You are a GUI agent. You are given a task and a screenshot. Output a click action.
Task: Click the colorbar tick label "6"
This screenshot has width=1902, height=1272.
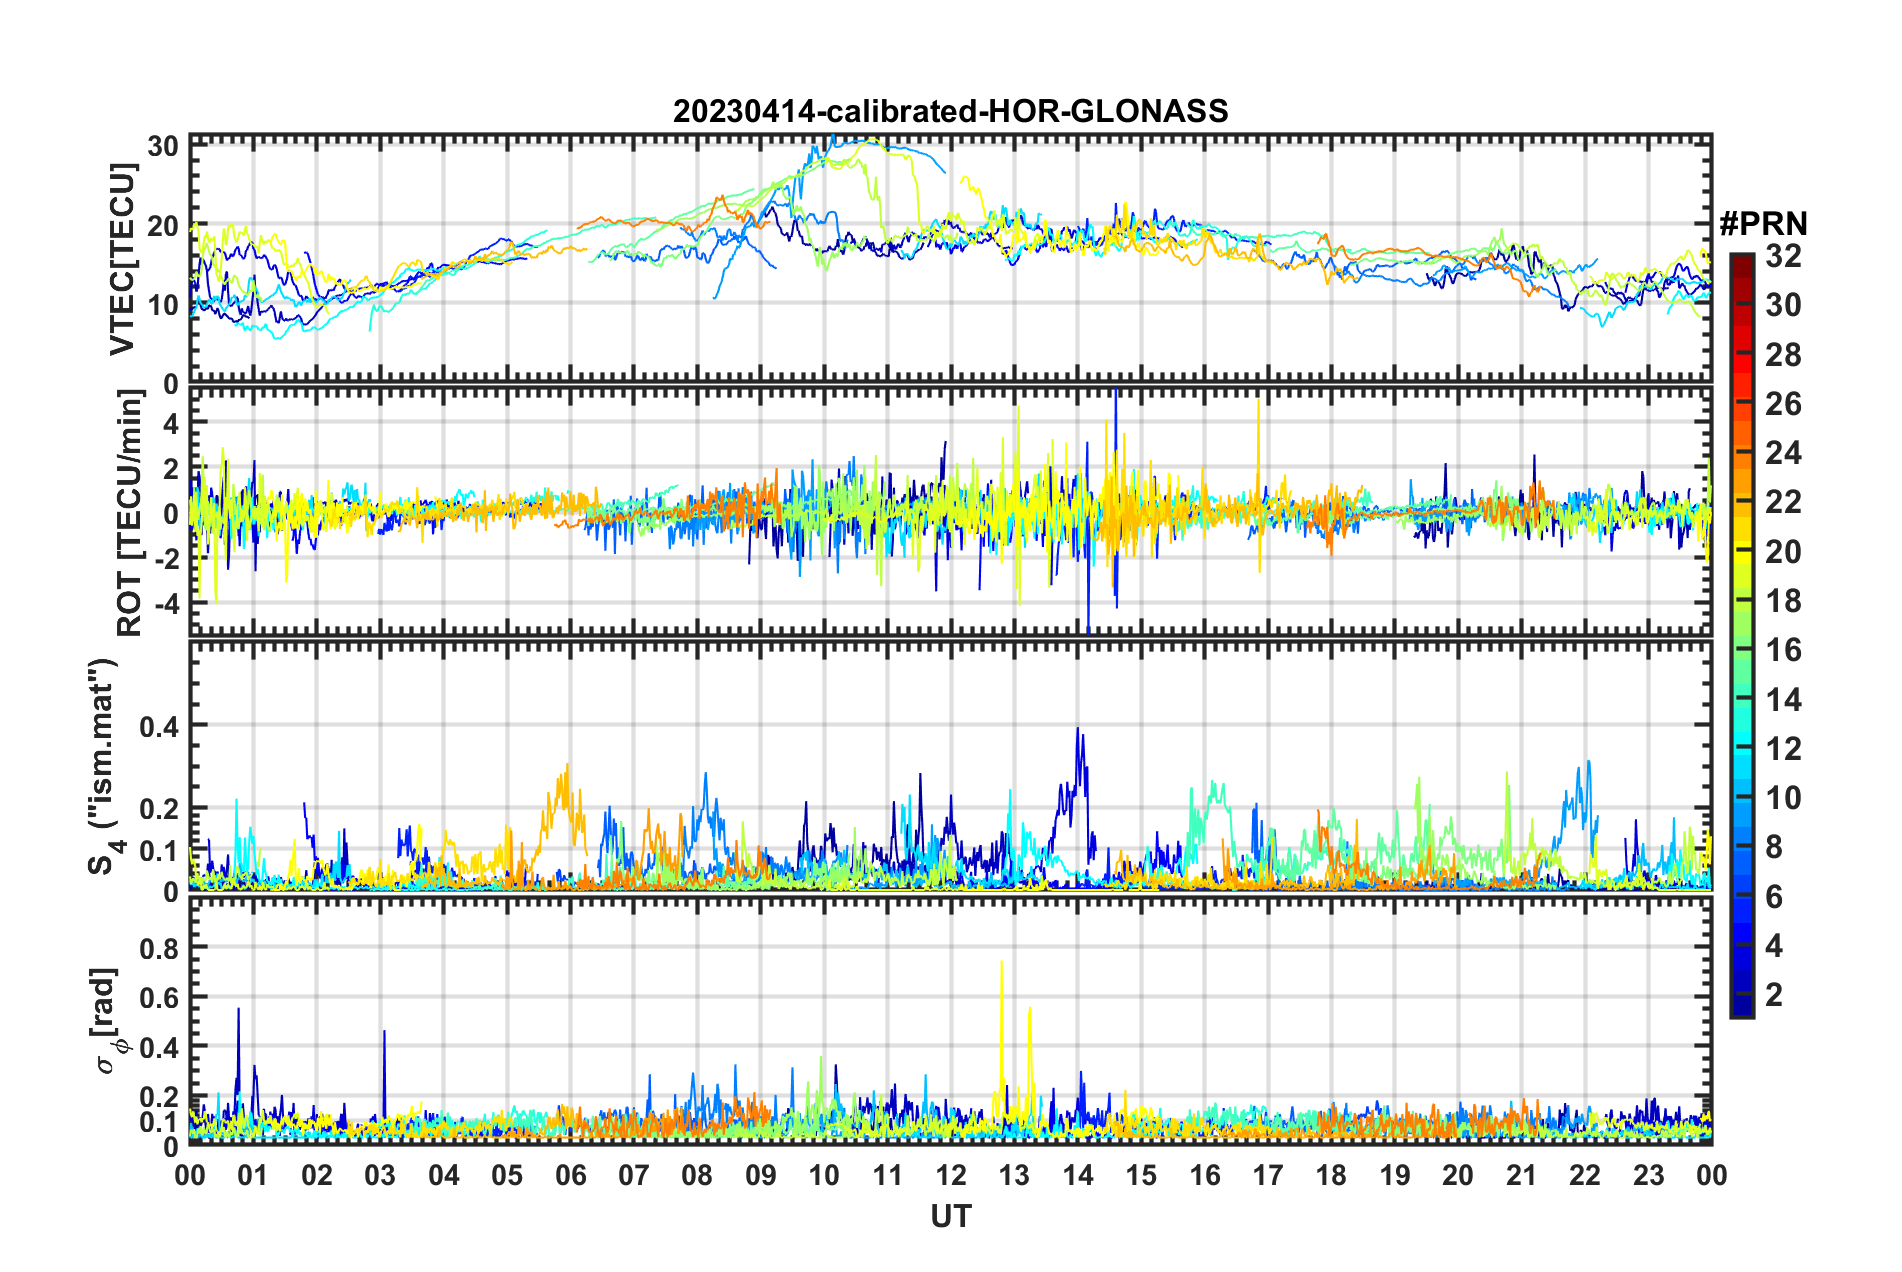click(x=1774, y=896)
